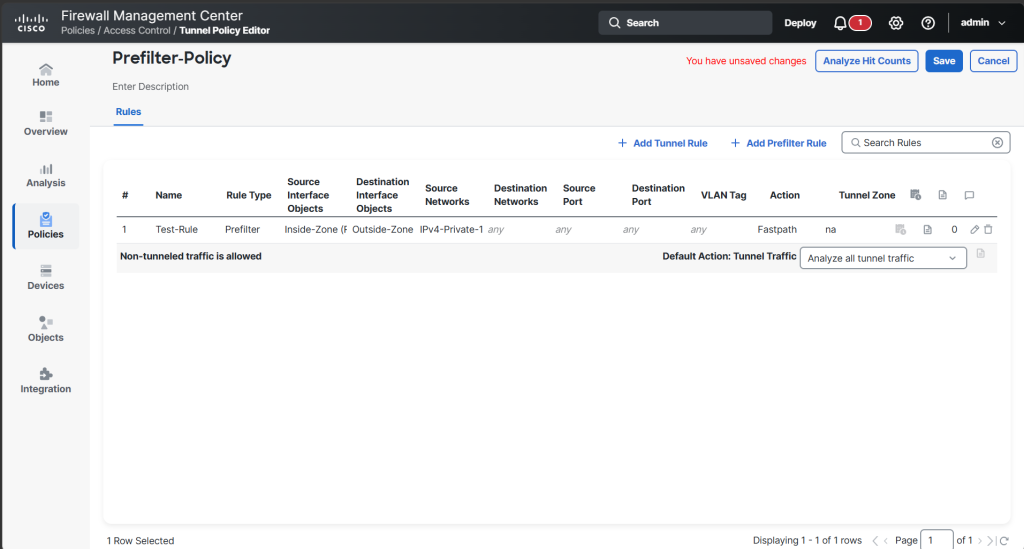Delete Test-Rule with the trash icon
The height and width of the screenshot is (549, 1024).
click(988, 229)
